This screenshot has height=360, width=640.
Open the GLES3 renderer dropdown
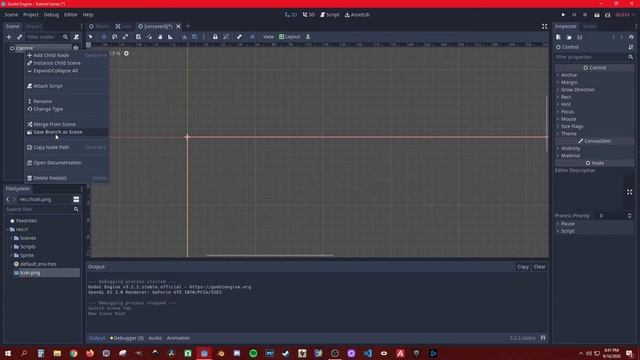pos(624,15)
